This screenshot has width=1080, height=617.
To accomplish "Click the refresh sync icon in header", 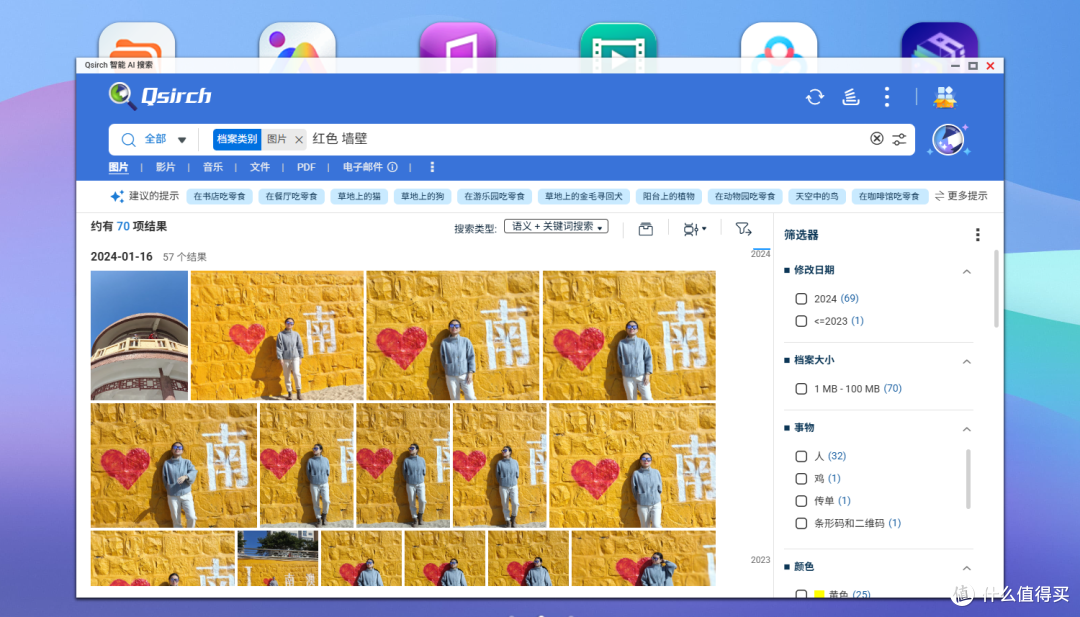I will (815, 97).
